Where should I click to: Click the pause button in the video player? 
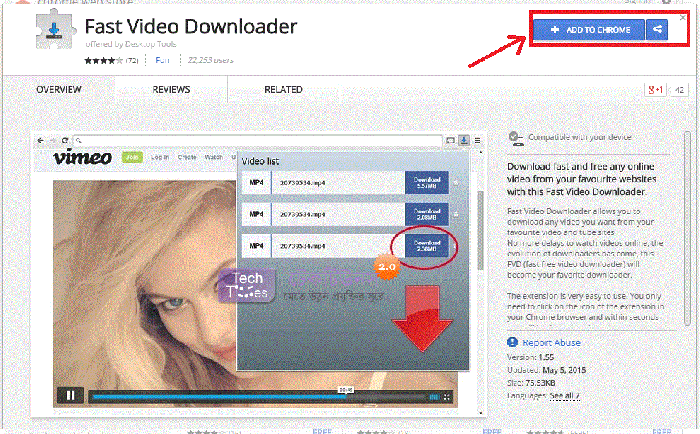click(x=70, y=396)
